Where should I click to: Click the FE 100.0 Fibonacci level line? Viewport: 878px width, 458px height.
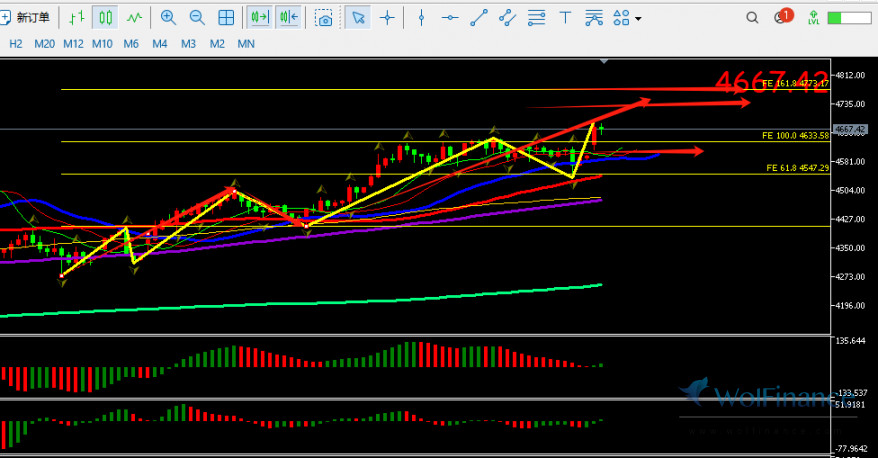[400, 142]
